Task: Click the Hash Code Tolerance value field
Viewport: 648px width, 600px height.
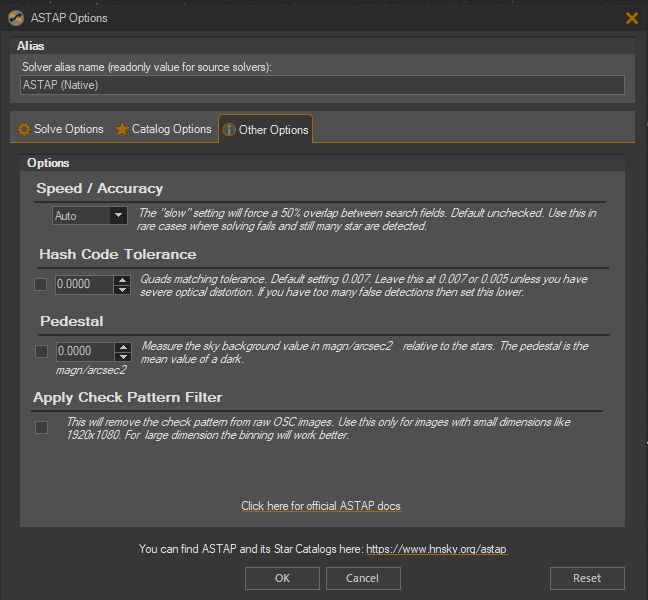Action: (84, 284)
